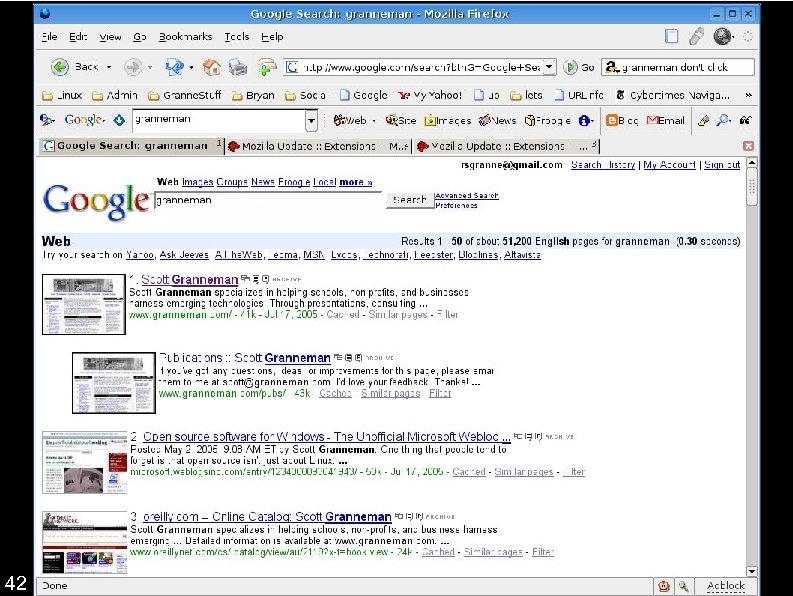
Task: Close the tab with the red X
Action: 748,146
